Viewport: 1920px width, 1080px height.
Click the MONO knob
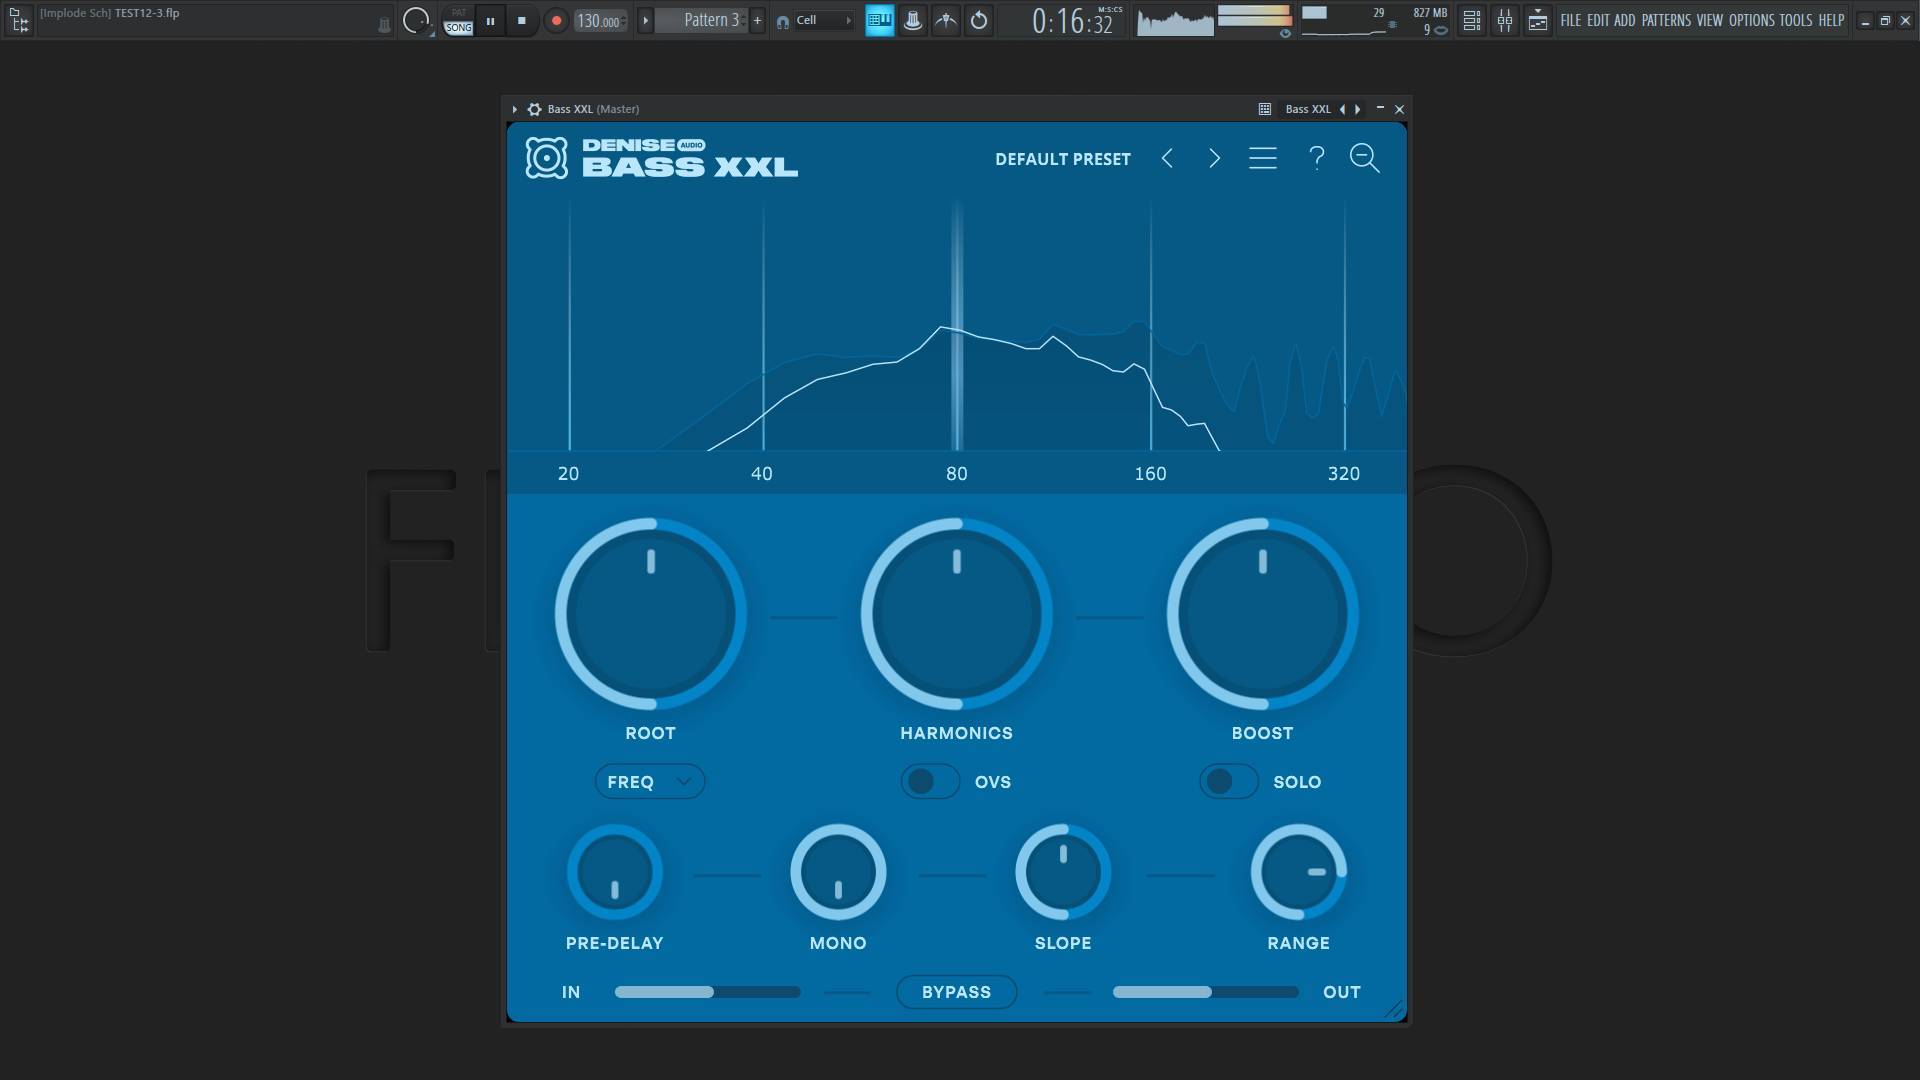[x=838, y=872]
